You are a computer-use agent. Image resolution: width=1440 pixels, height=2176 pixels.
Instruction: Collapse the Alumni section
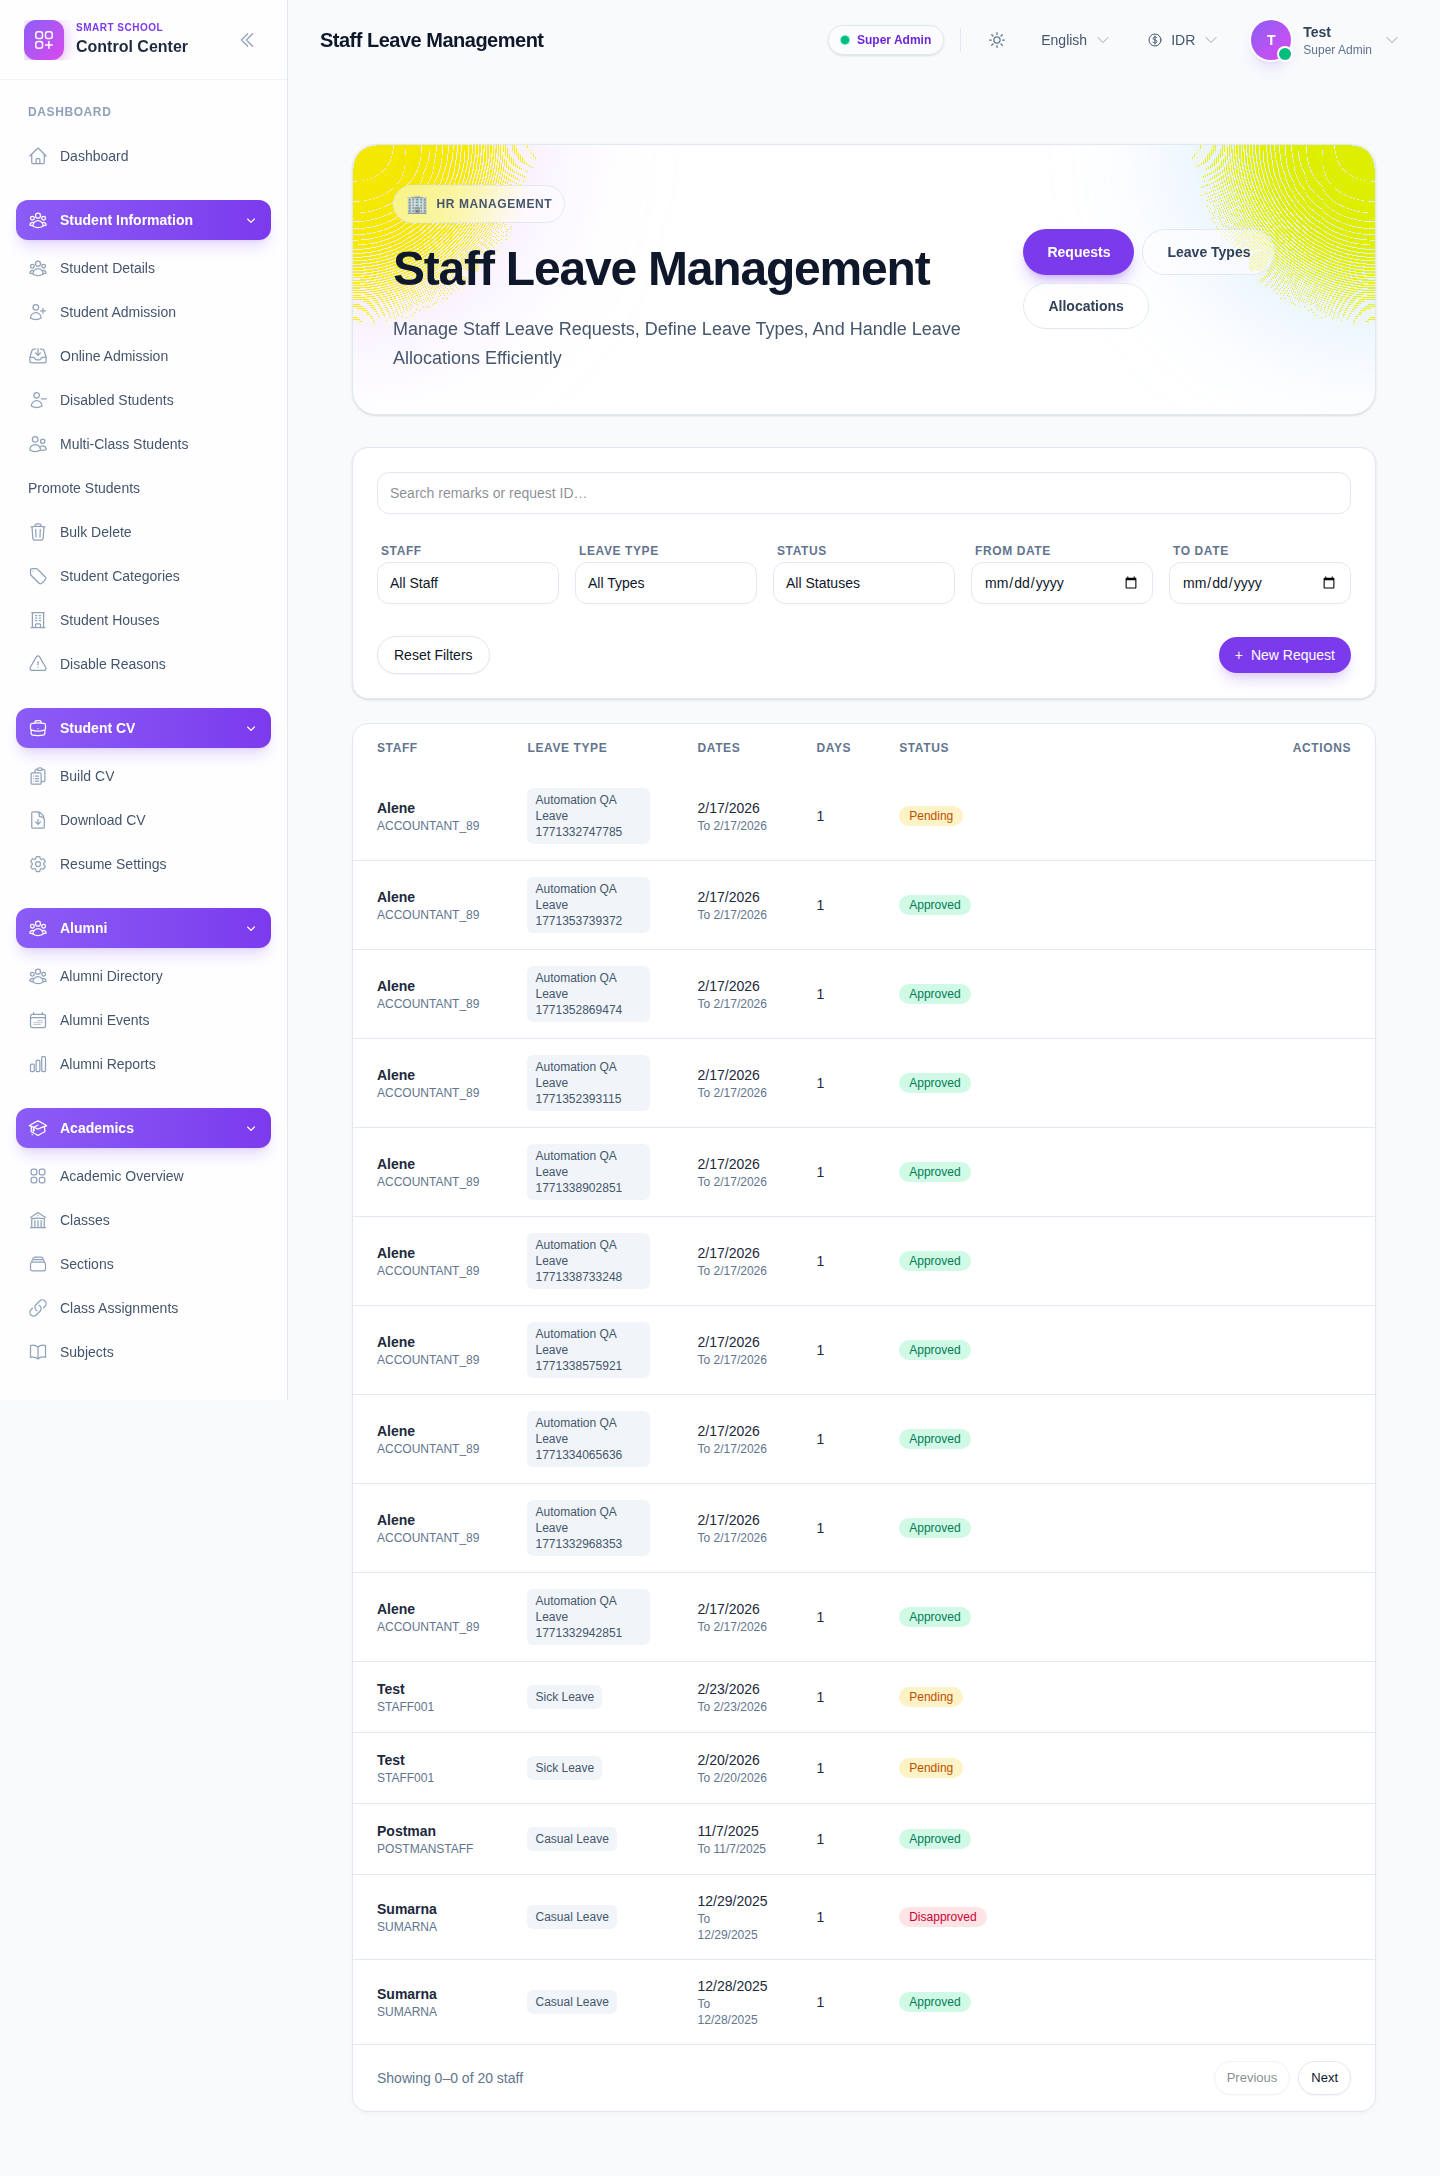pos(143,928)
